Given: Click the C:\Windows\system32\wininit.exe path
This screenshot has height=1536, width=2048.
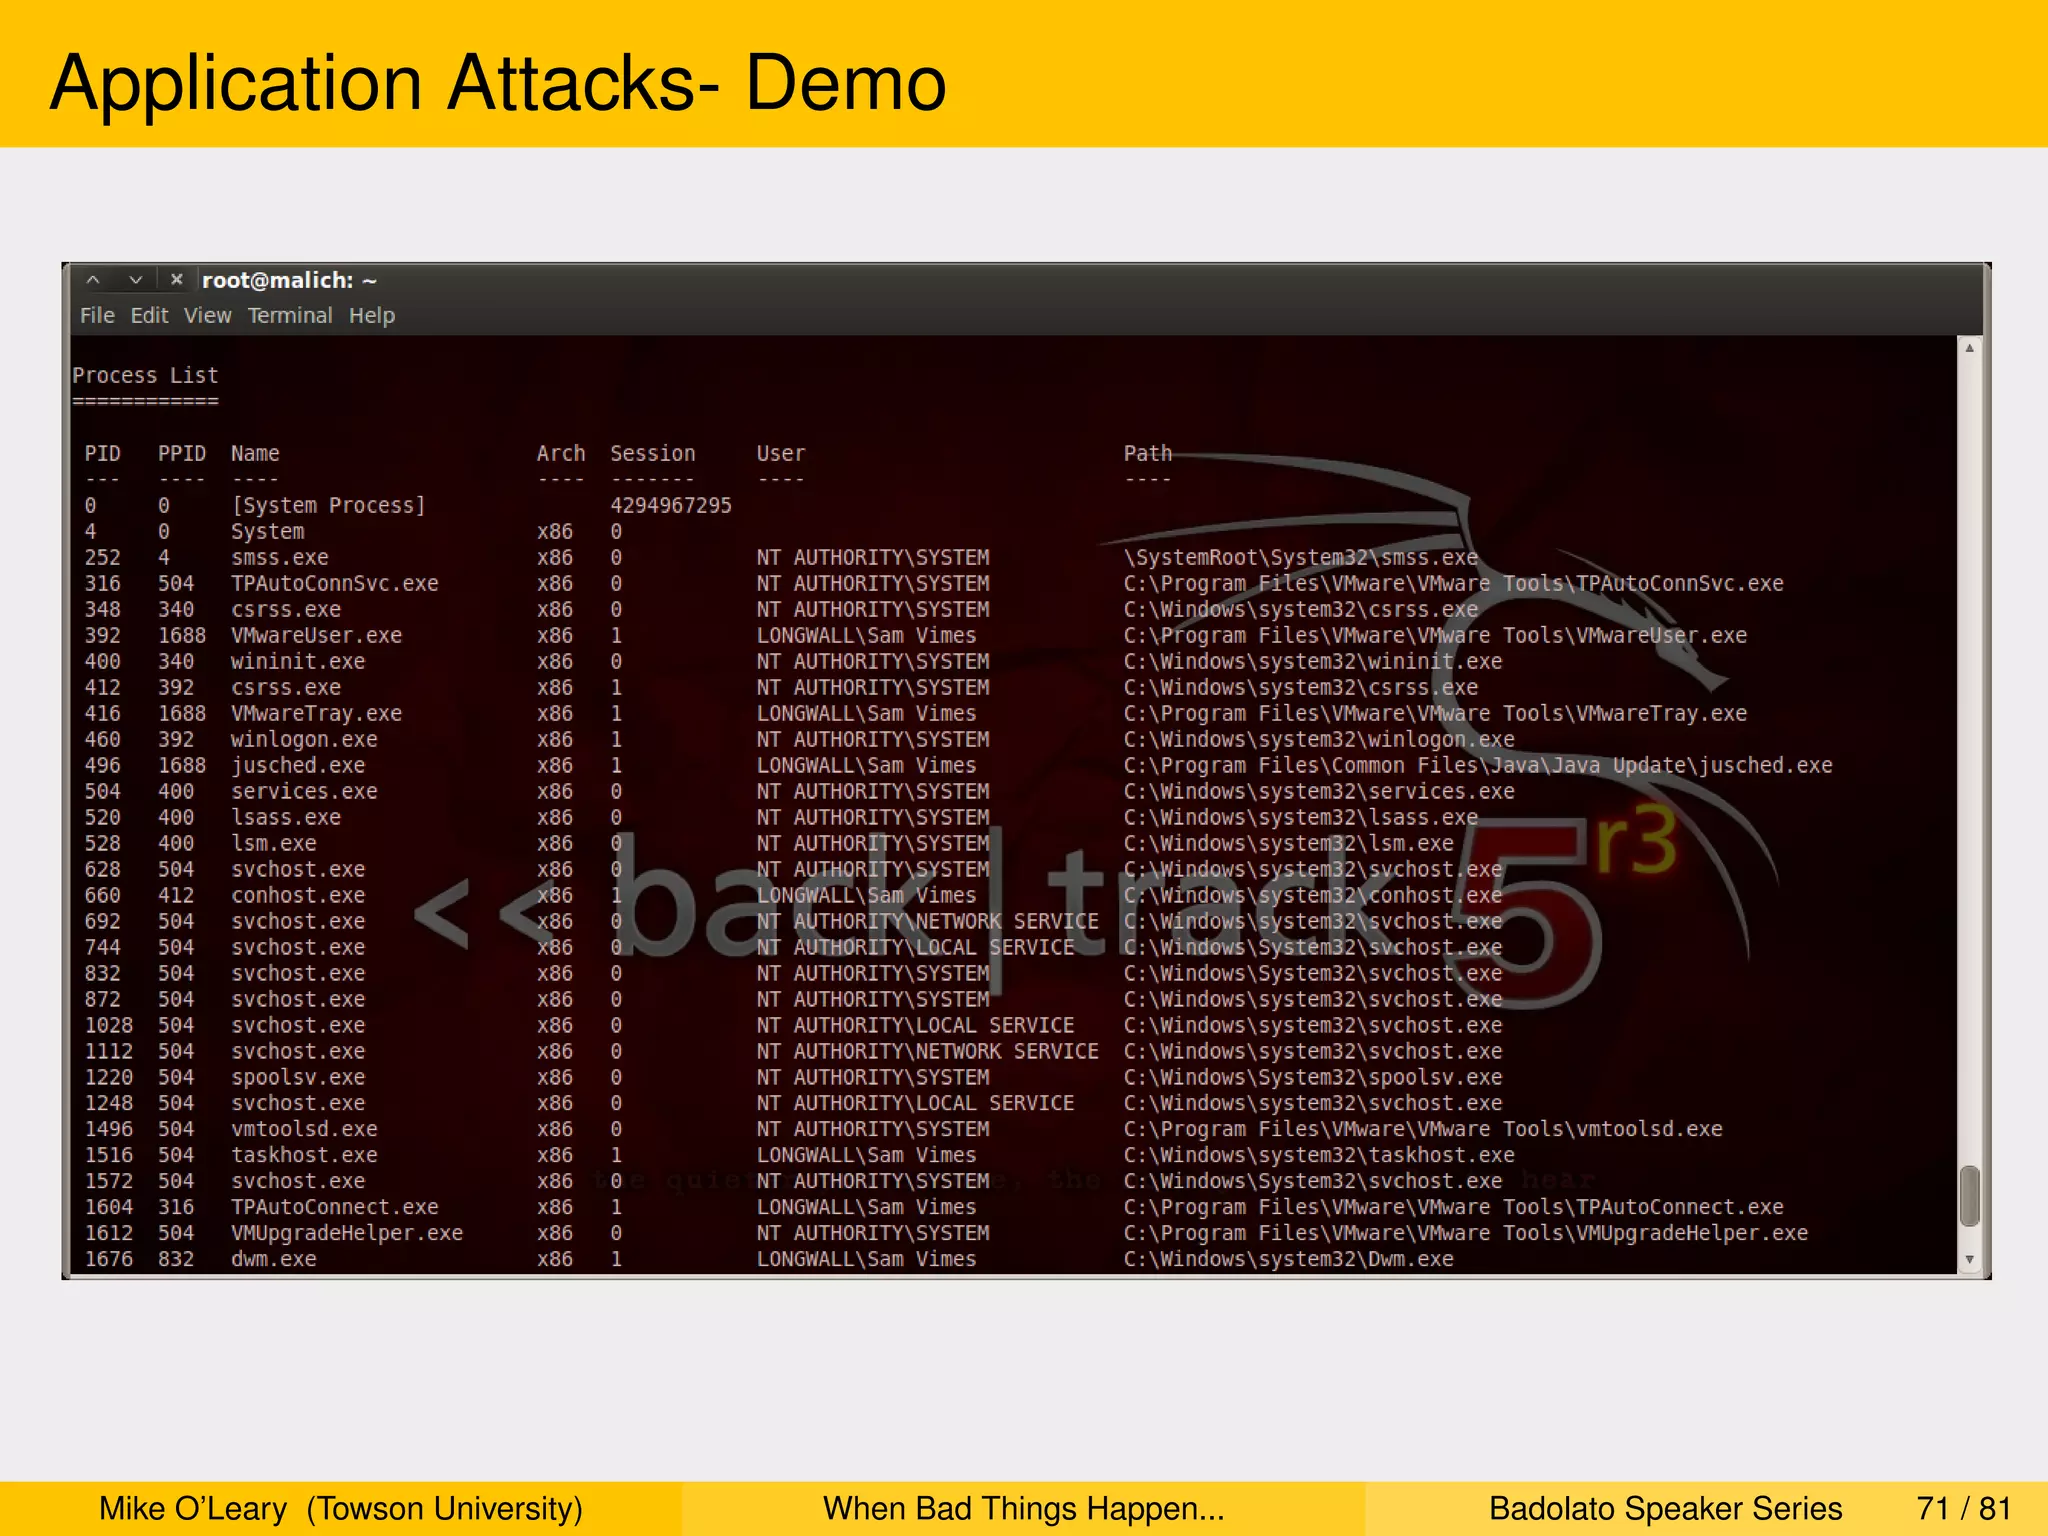Looking at the screenshot, I should 1313,662.
